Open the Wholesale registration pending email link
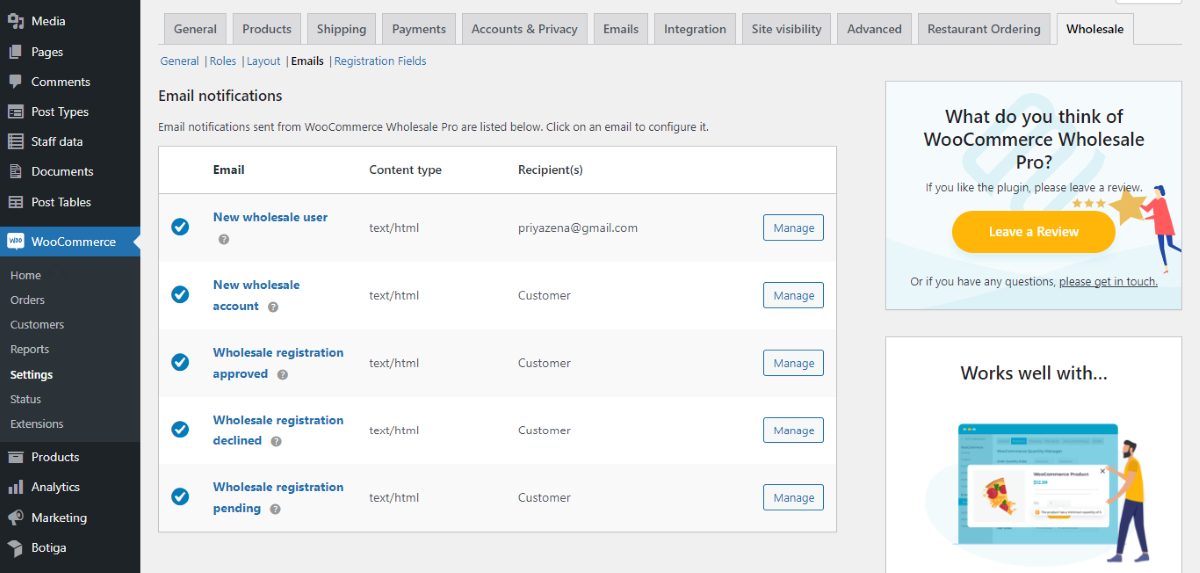 coord(278,497)
